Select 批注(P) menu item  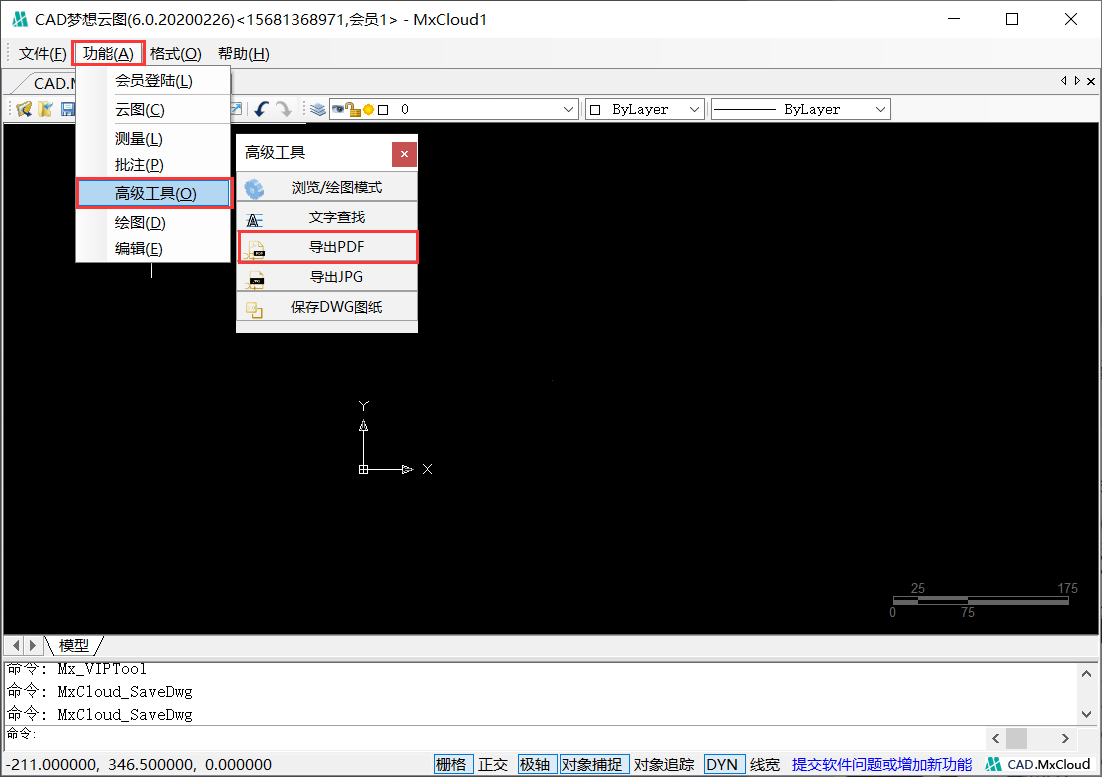(x=153, y=165)
